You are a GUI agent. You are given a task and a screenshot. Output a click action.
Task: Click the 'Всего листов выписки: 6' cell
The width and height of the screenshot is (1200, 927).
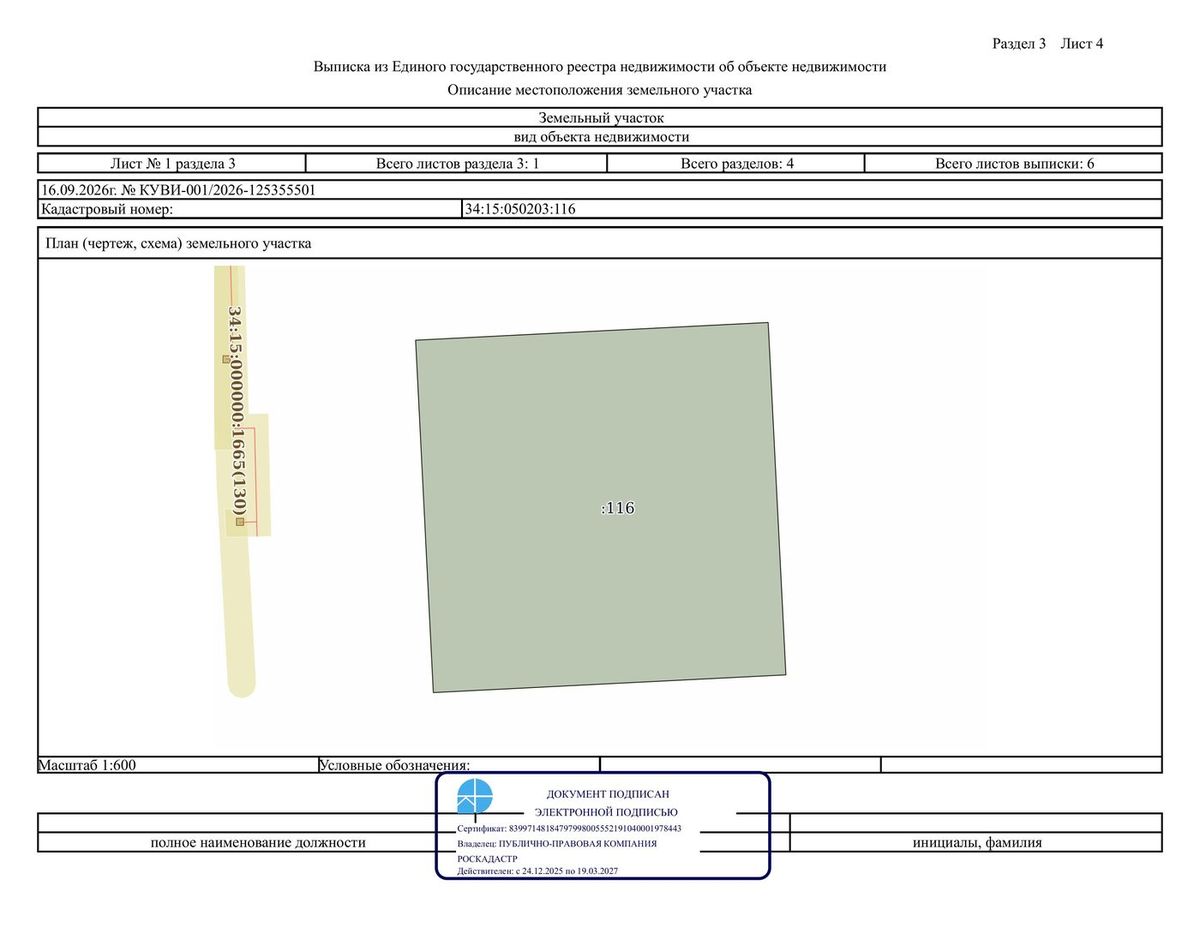pyautogui.click(x=1014, y=163)
